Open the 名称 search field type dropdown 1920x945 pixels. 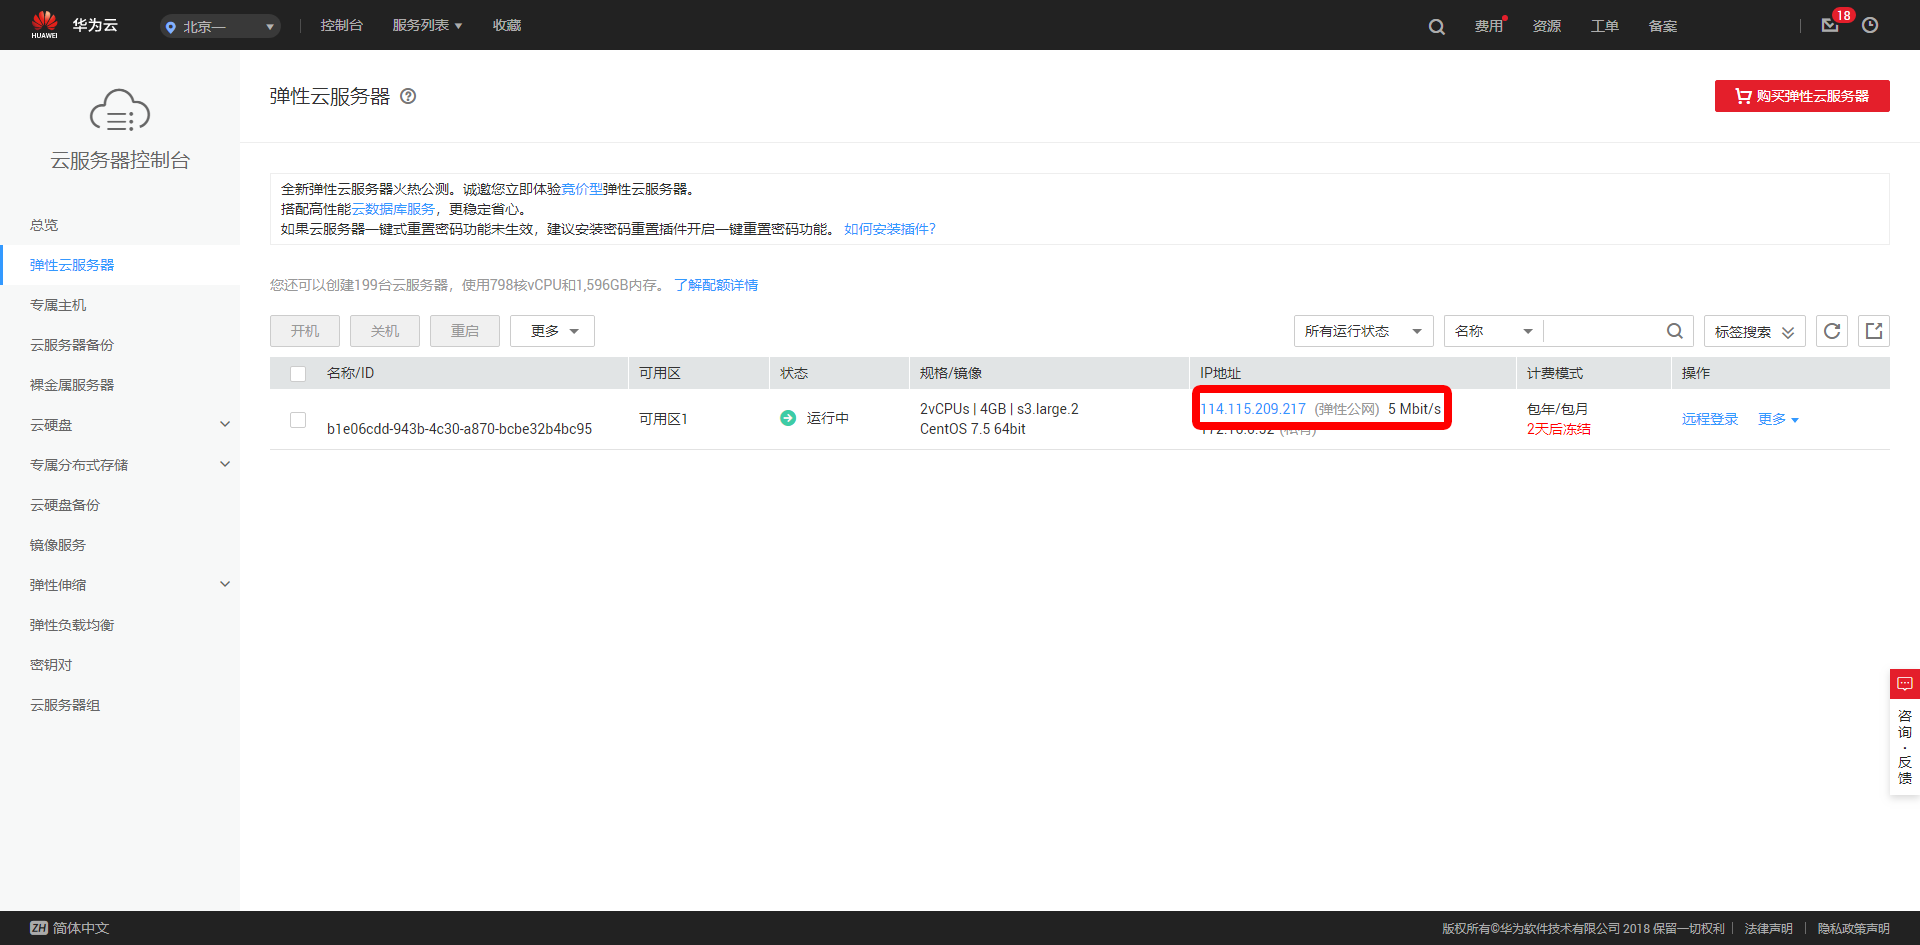(1493, 331)
